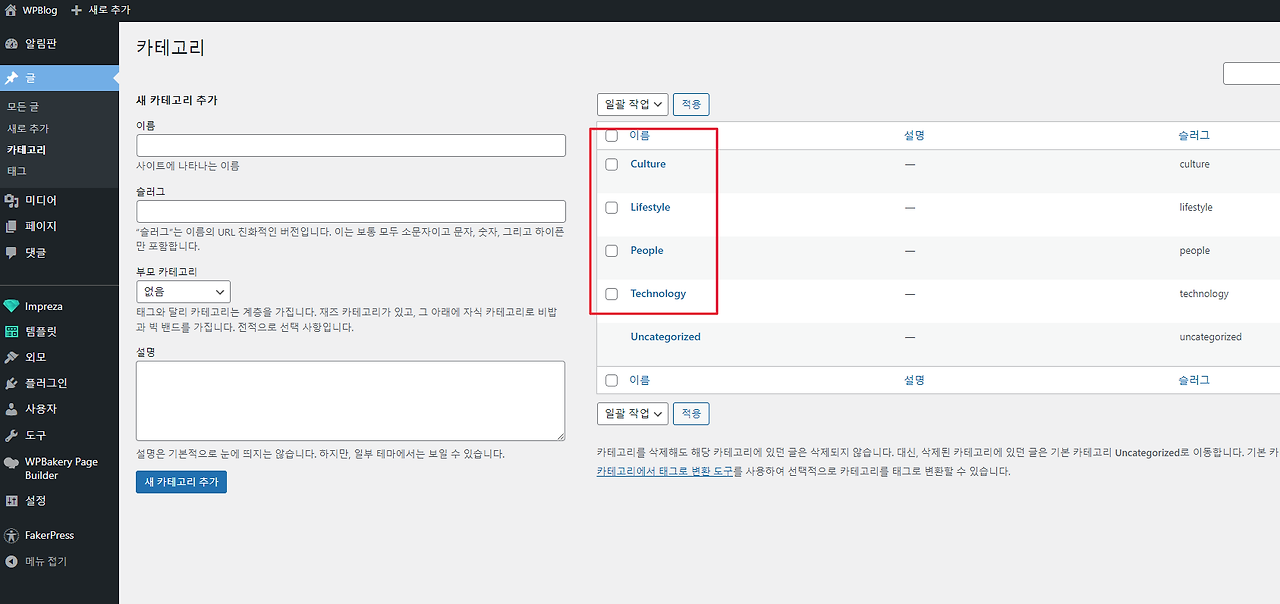1280x604 pixels.
Task: Open 모든 글 submenu item
Action: 23,107
